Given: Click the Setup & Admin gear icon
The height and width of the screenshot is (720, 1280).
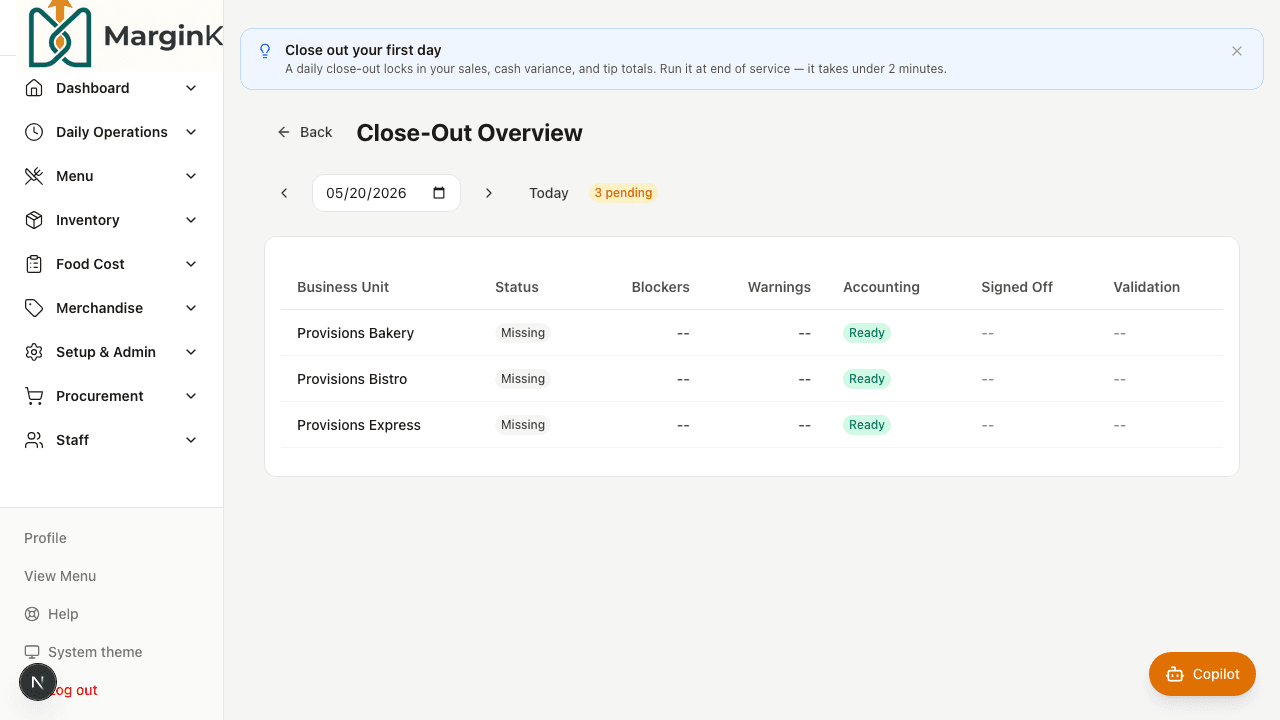Looking at the screenshot, I should click(34, 352).
